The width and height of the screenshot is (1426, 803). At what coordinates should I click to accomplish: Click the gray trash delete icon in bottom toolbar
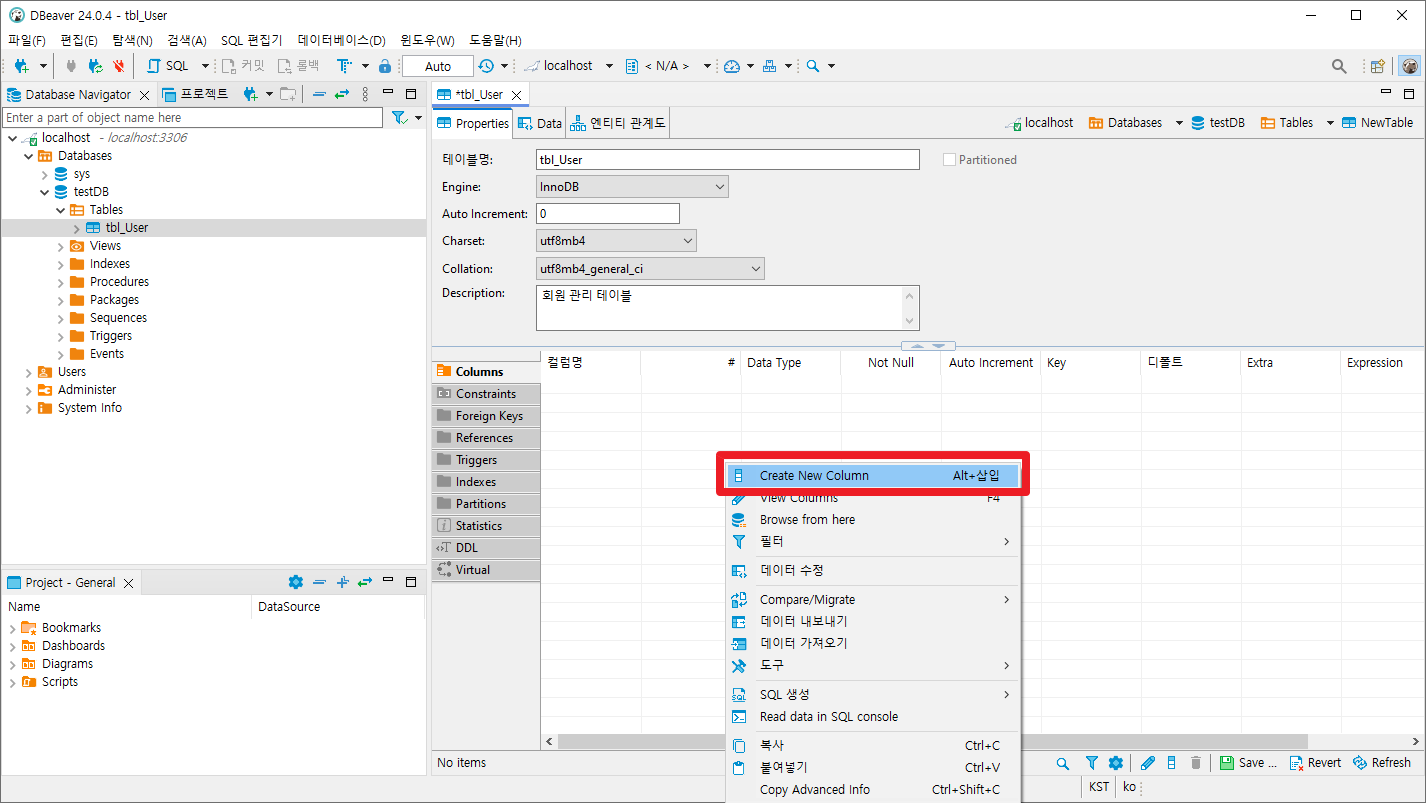tap(1196, 763)
